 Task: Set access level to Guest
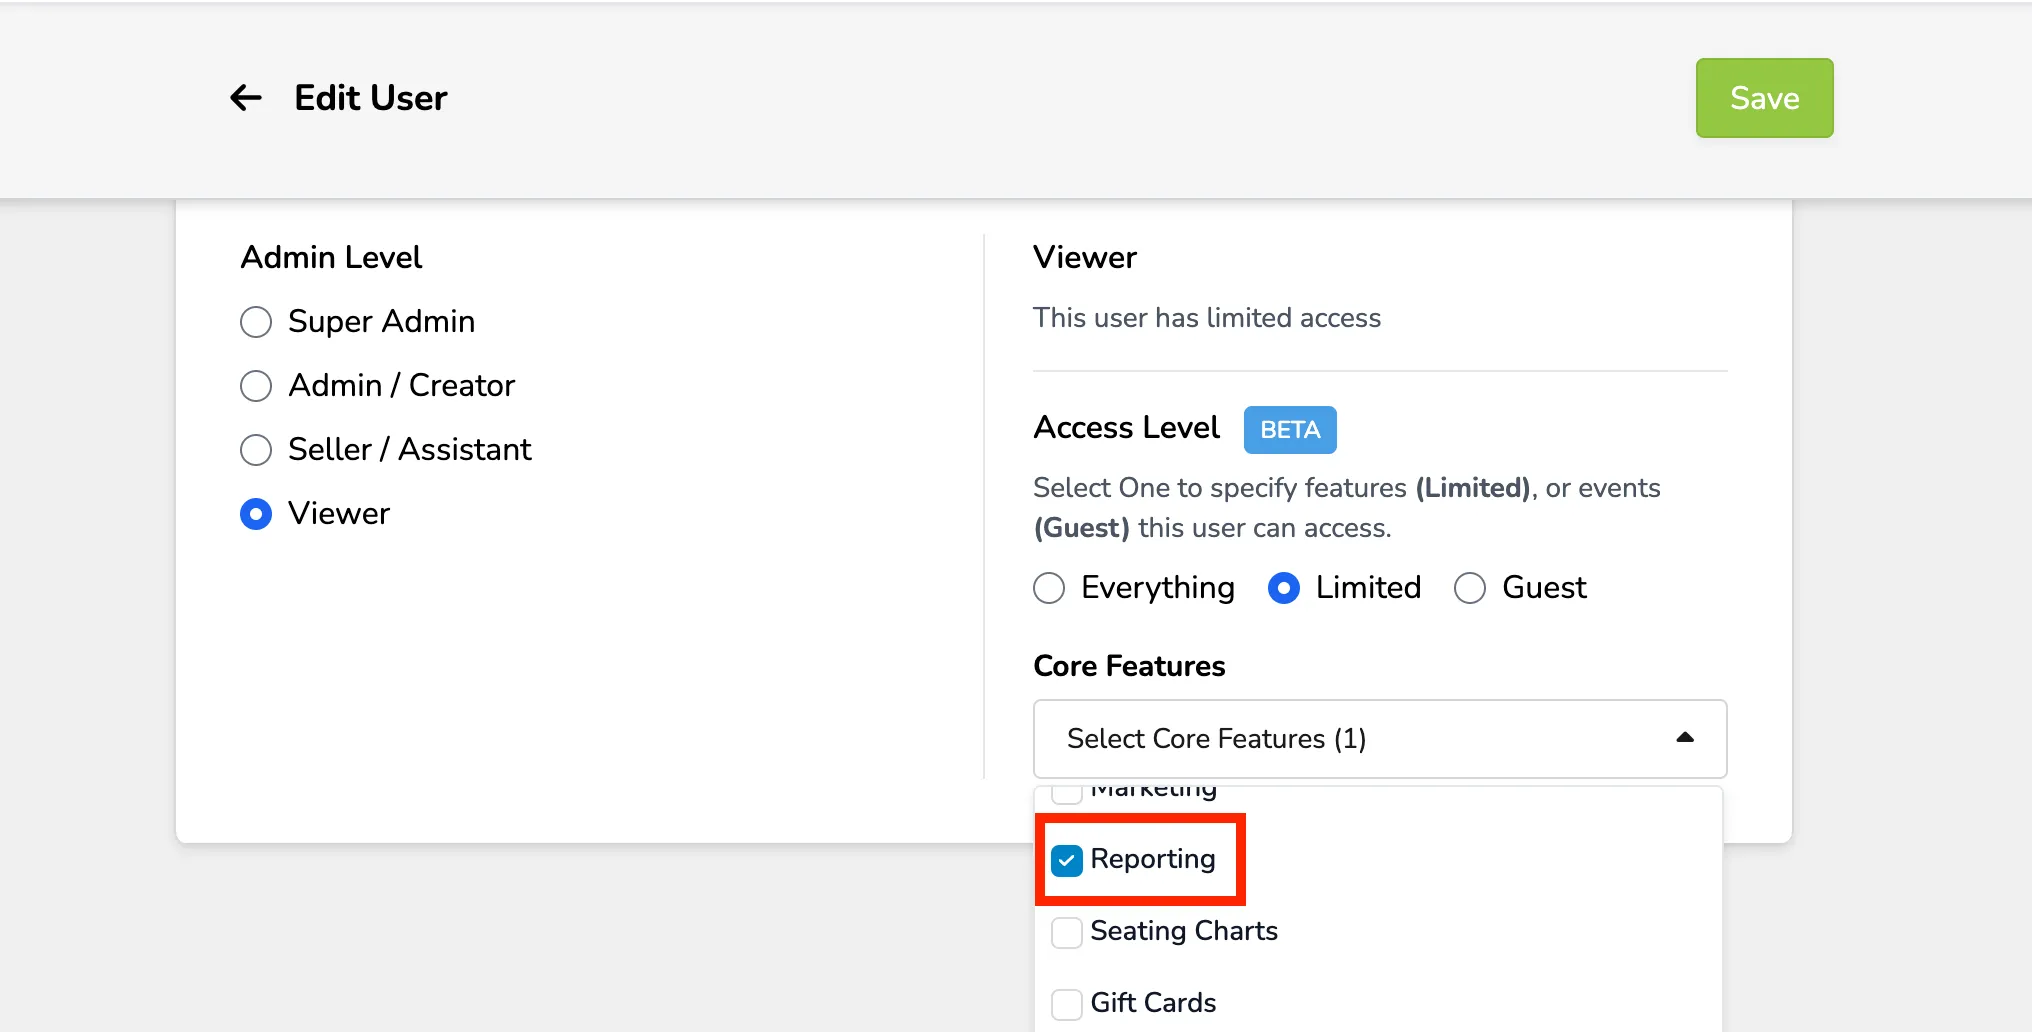1470,588
